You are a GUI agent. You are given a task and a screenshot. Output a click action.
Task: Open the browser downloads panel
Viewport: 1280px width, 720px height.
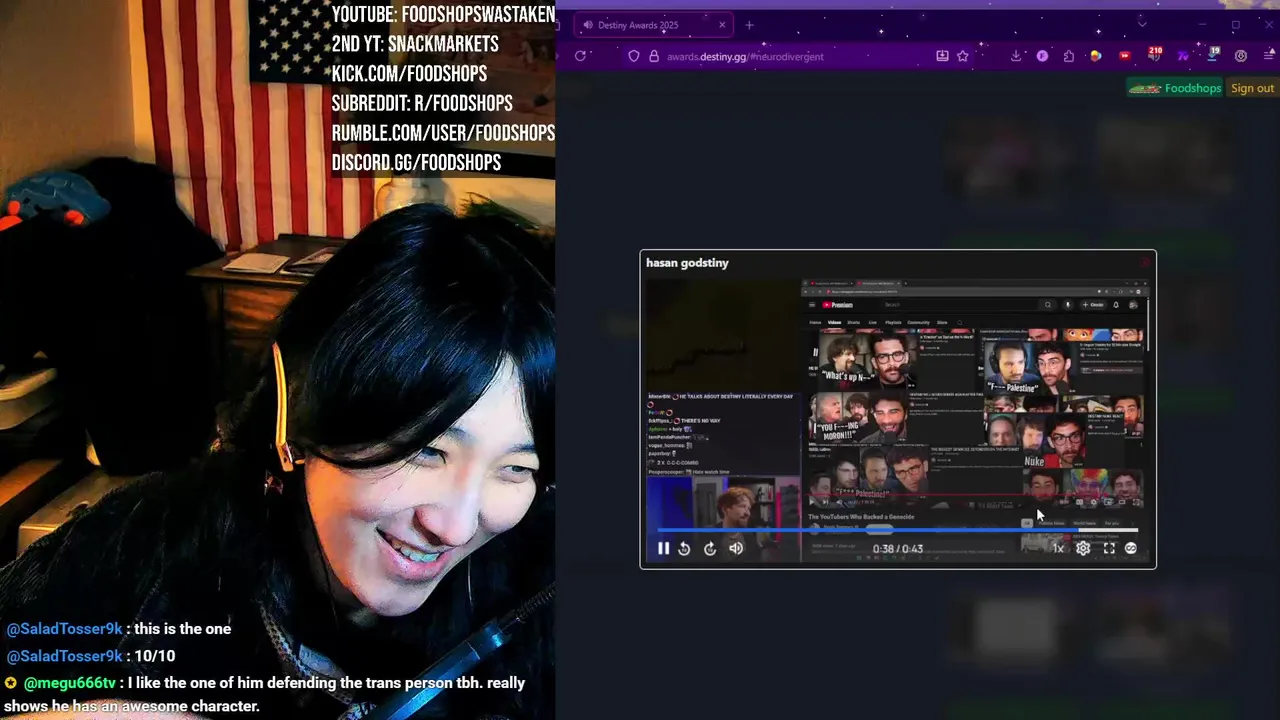click(1016, 56)
